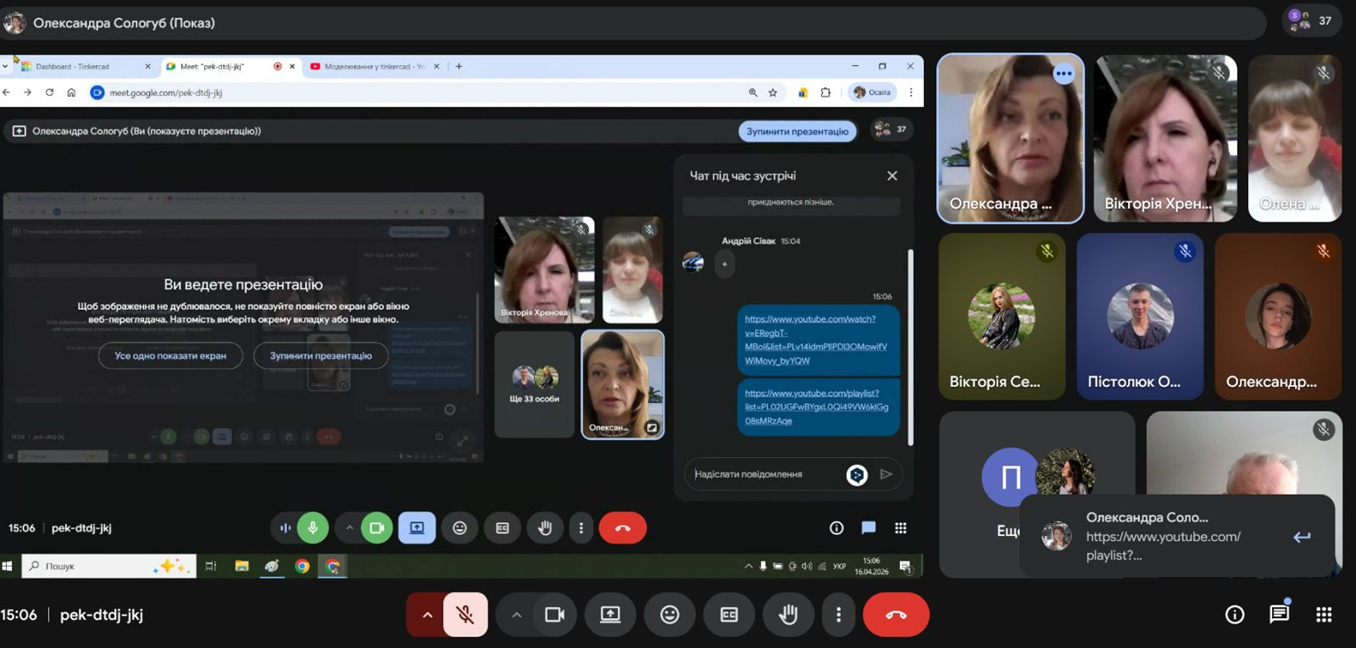This screenshot has width=1356, height=648.
Task: Toggle camera in the main meeting toolbar
Action: point(554,615)
